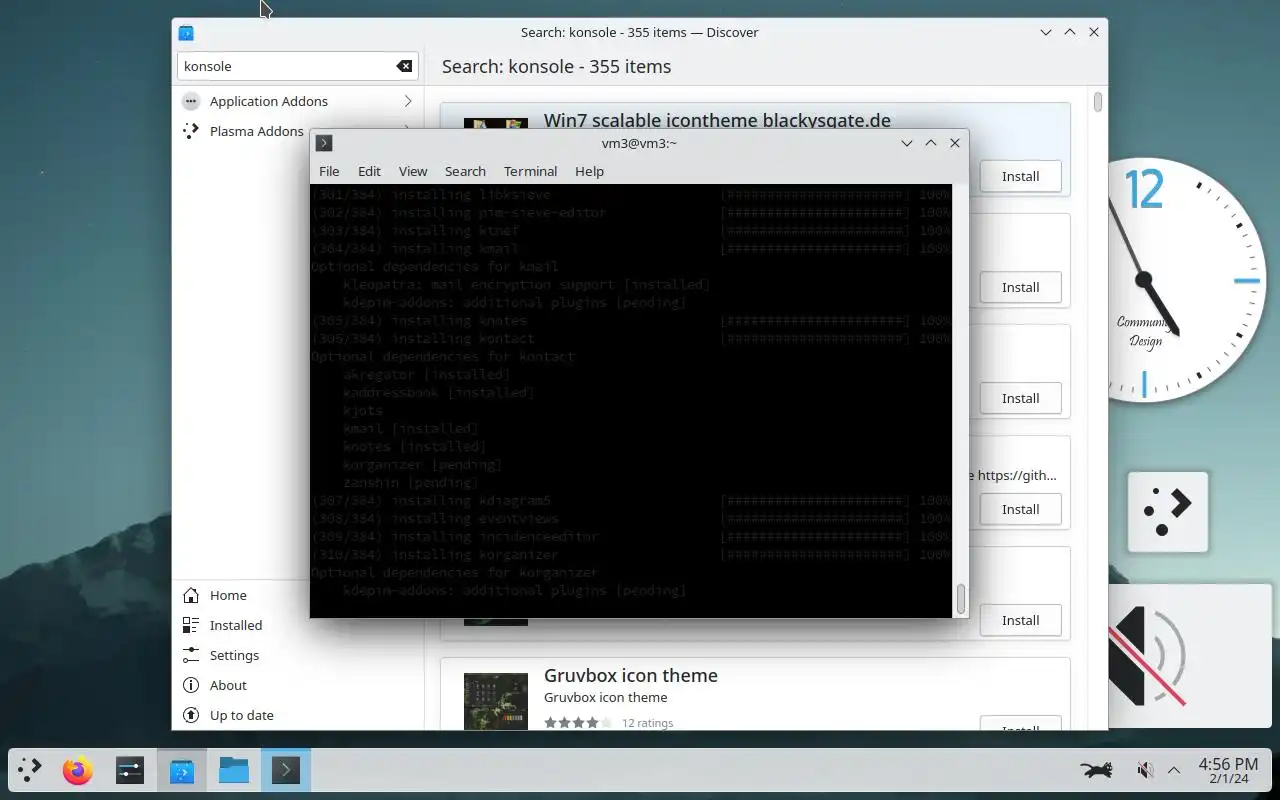
Task: Open Win7 scalable icontheme blackysgate.de entry
Action: point(717,120)
